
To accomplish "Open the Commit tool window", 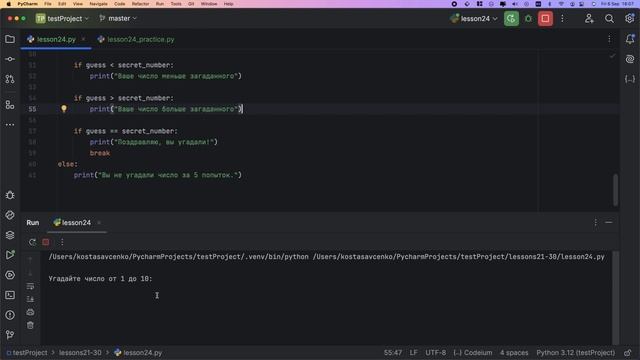I will 10,59.
